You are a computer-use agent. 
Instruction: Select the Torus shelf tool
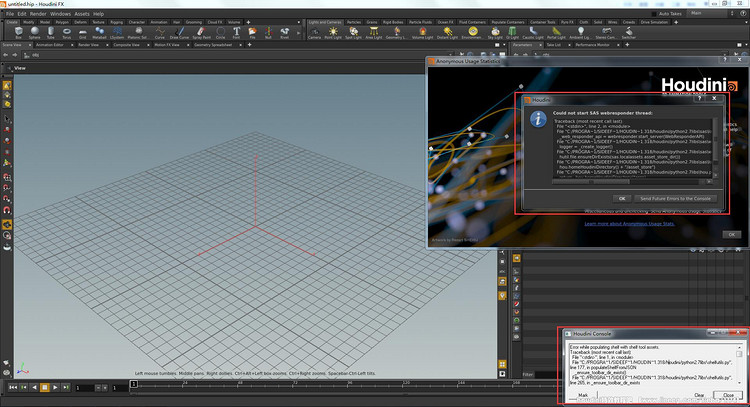(x=67, y=33)
